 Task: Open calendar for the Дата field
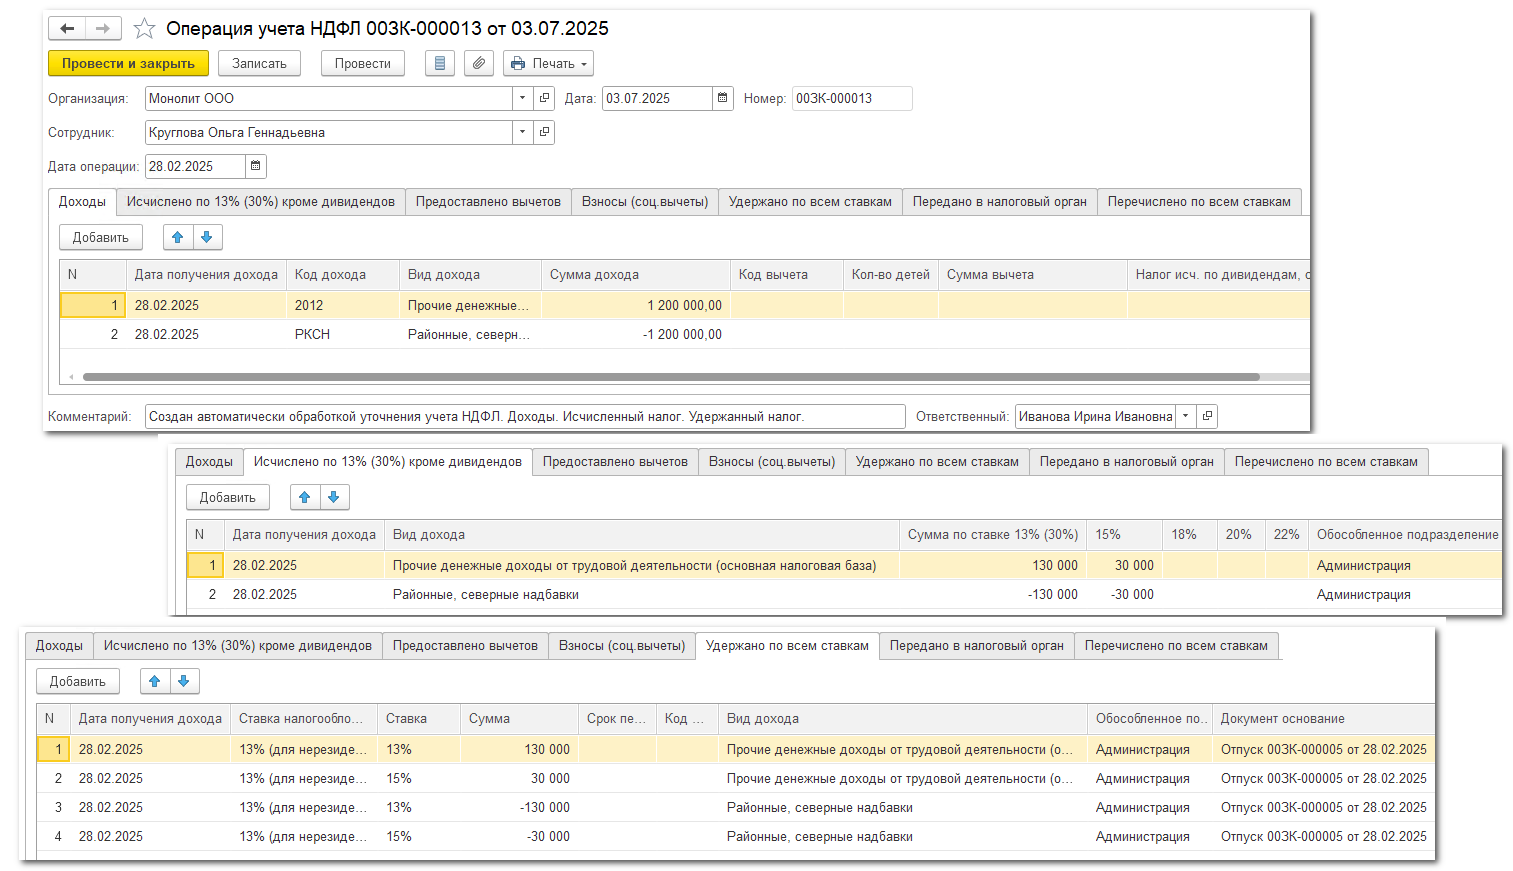coord(723,98)
